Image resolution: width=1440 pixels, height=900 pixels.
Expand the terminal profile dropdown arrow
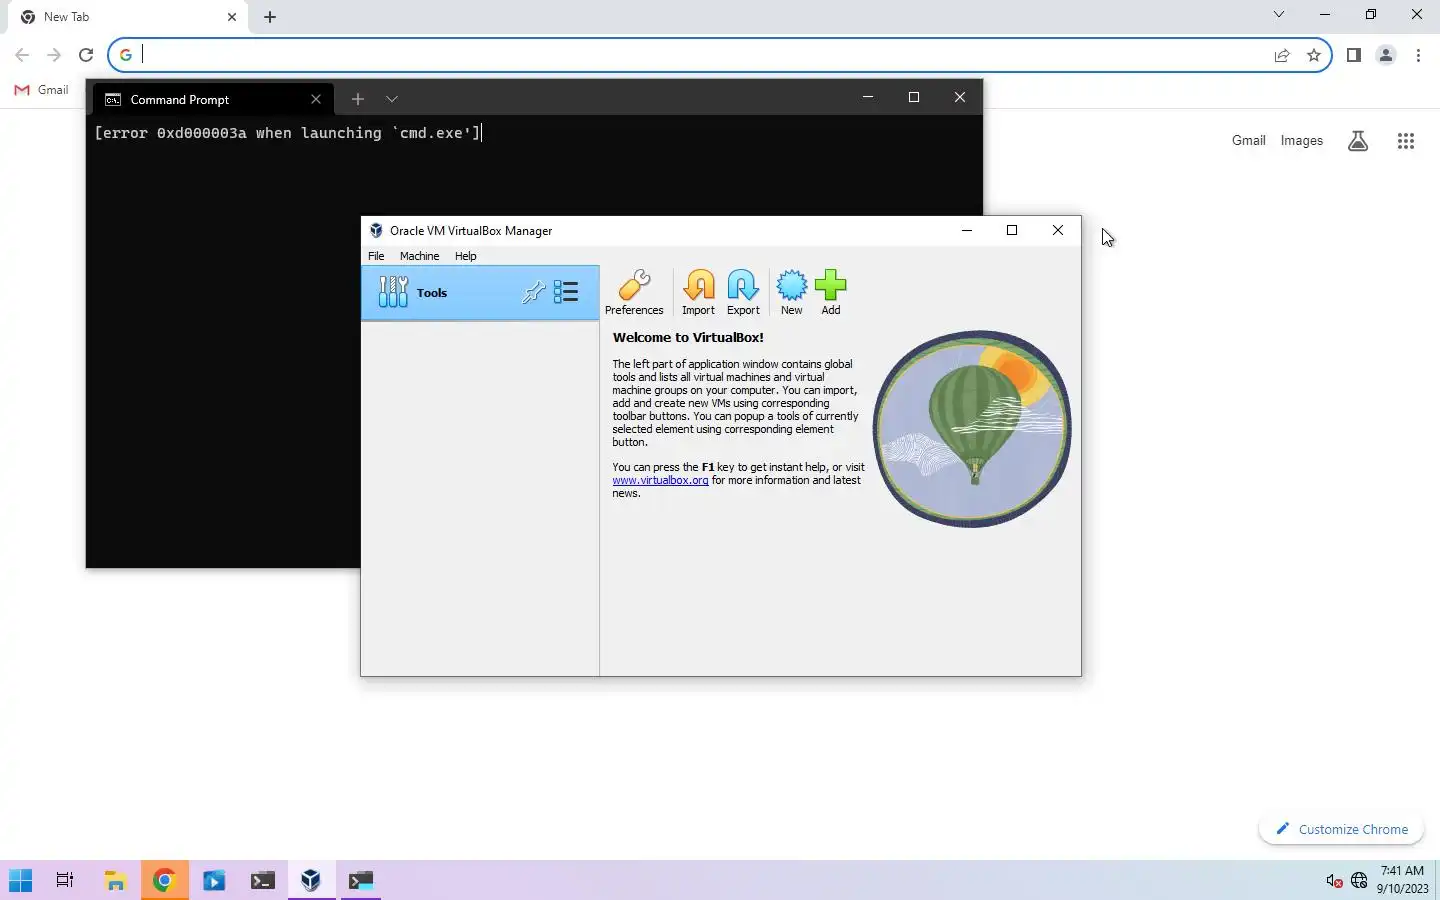pos(392,99)
